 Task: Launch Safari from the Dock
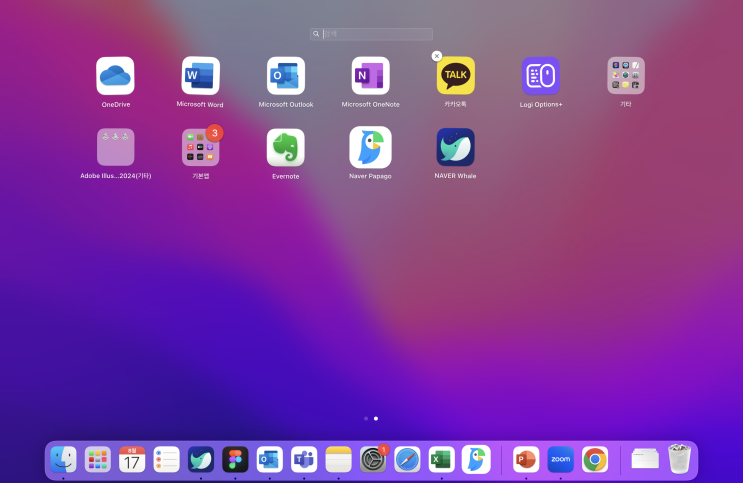(x=408, y=459)
